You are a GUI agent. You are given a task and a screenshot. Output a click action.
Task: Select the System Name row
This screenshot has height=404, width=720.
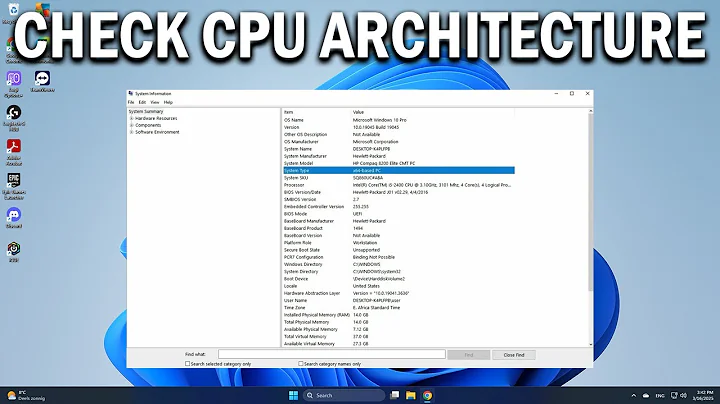point(399,149)
